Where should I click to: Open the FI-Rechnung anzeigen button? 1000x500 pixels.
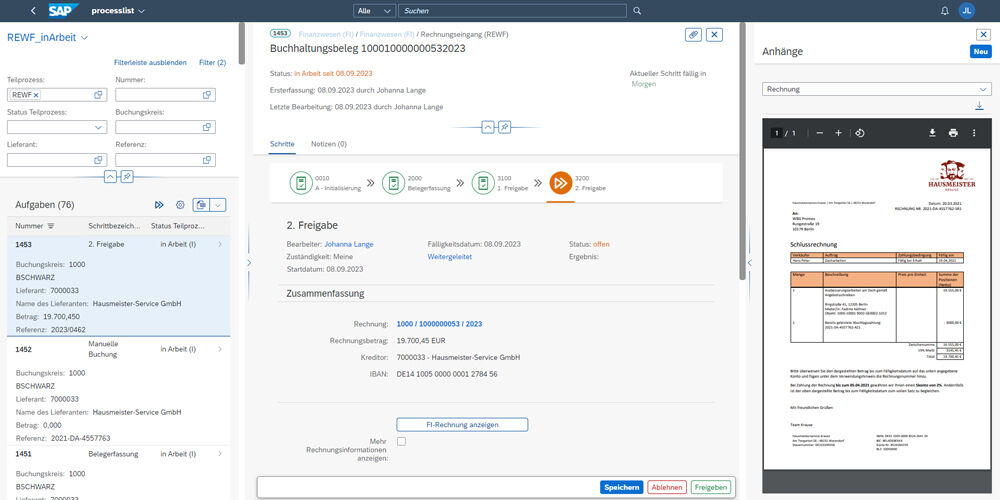[x=462, y=424]
